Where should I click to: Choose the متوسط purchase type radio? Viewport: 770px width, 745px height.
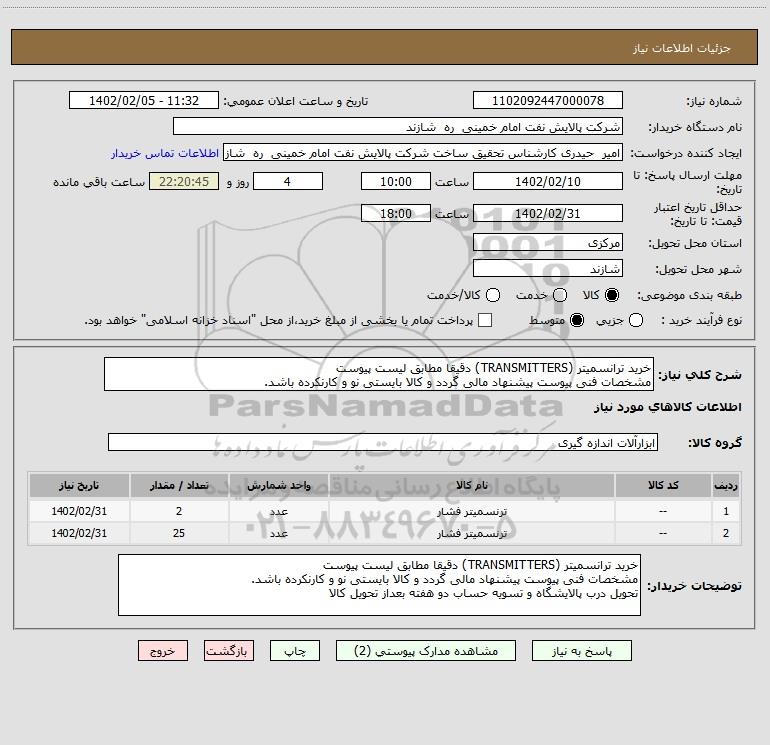[577, 320]
